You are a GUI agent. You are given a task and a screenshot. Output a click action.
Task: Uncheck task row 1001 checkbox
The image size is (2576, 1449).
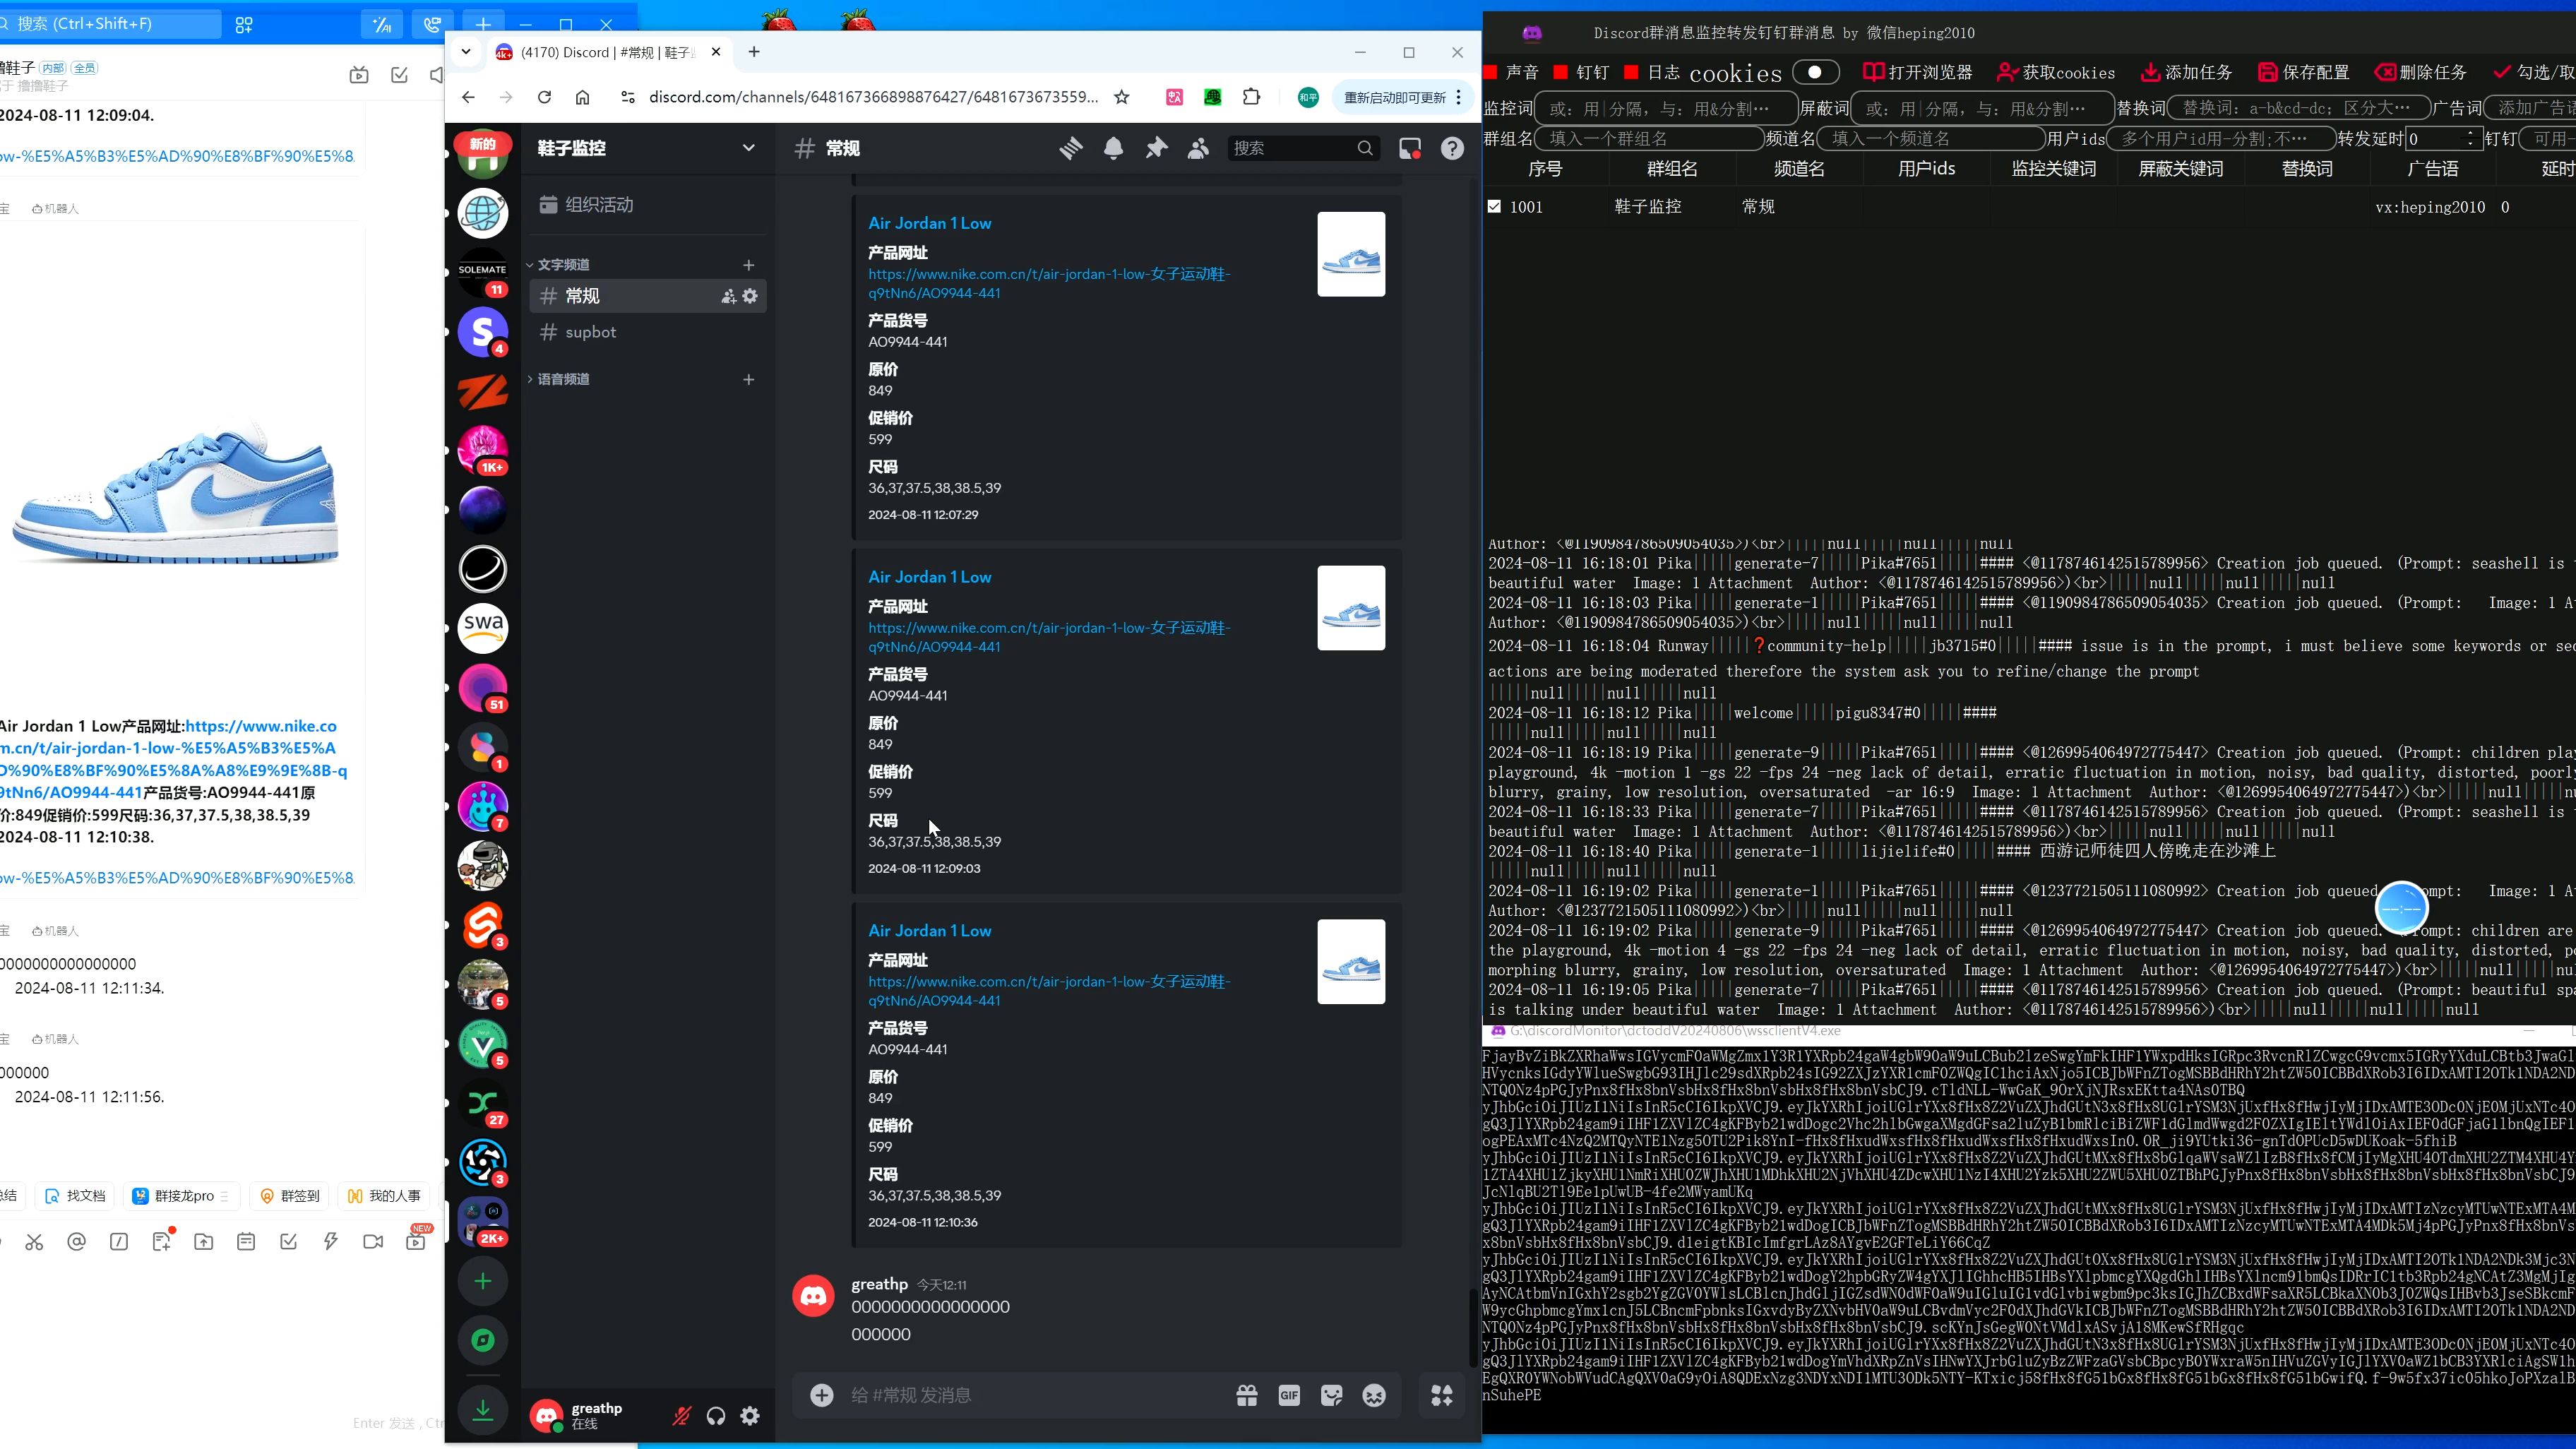pyautogui.click(x=1494, y=207)
